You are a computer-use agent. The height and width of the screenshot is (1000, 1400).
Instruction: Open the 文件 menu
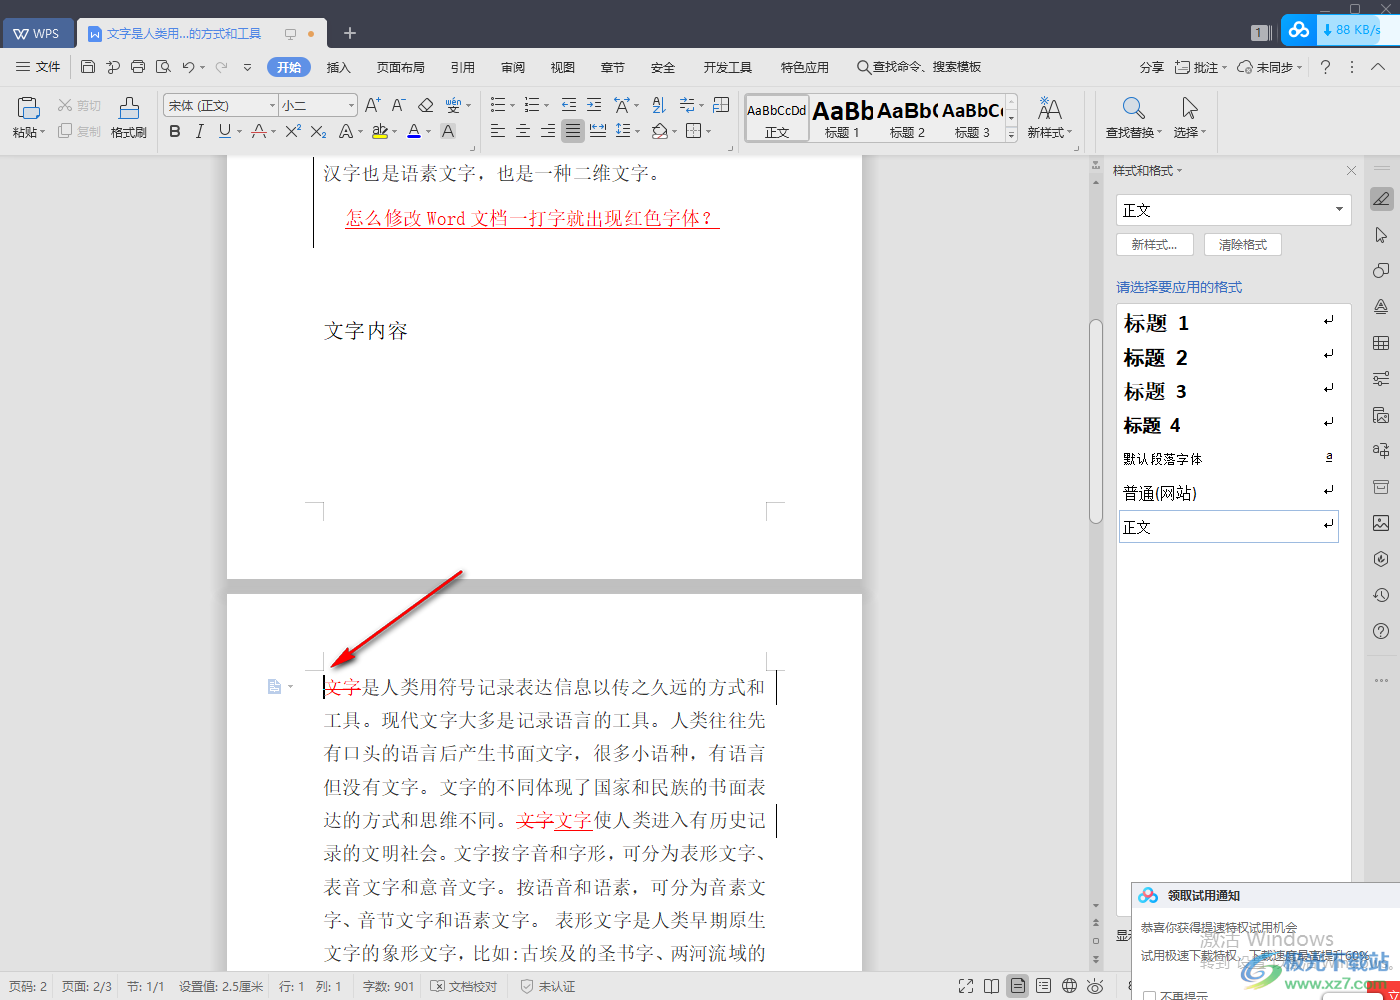38,67
